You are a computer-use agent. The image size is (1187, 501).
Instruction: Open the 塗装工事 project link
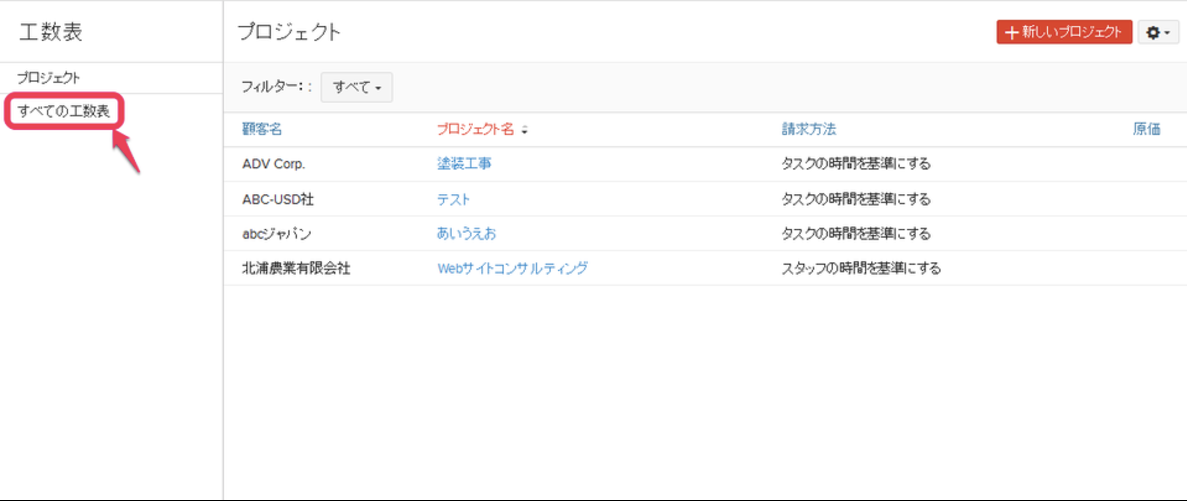coord(464,164)
